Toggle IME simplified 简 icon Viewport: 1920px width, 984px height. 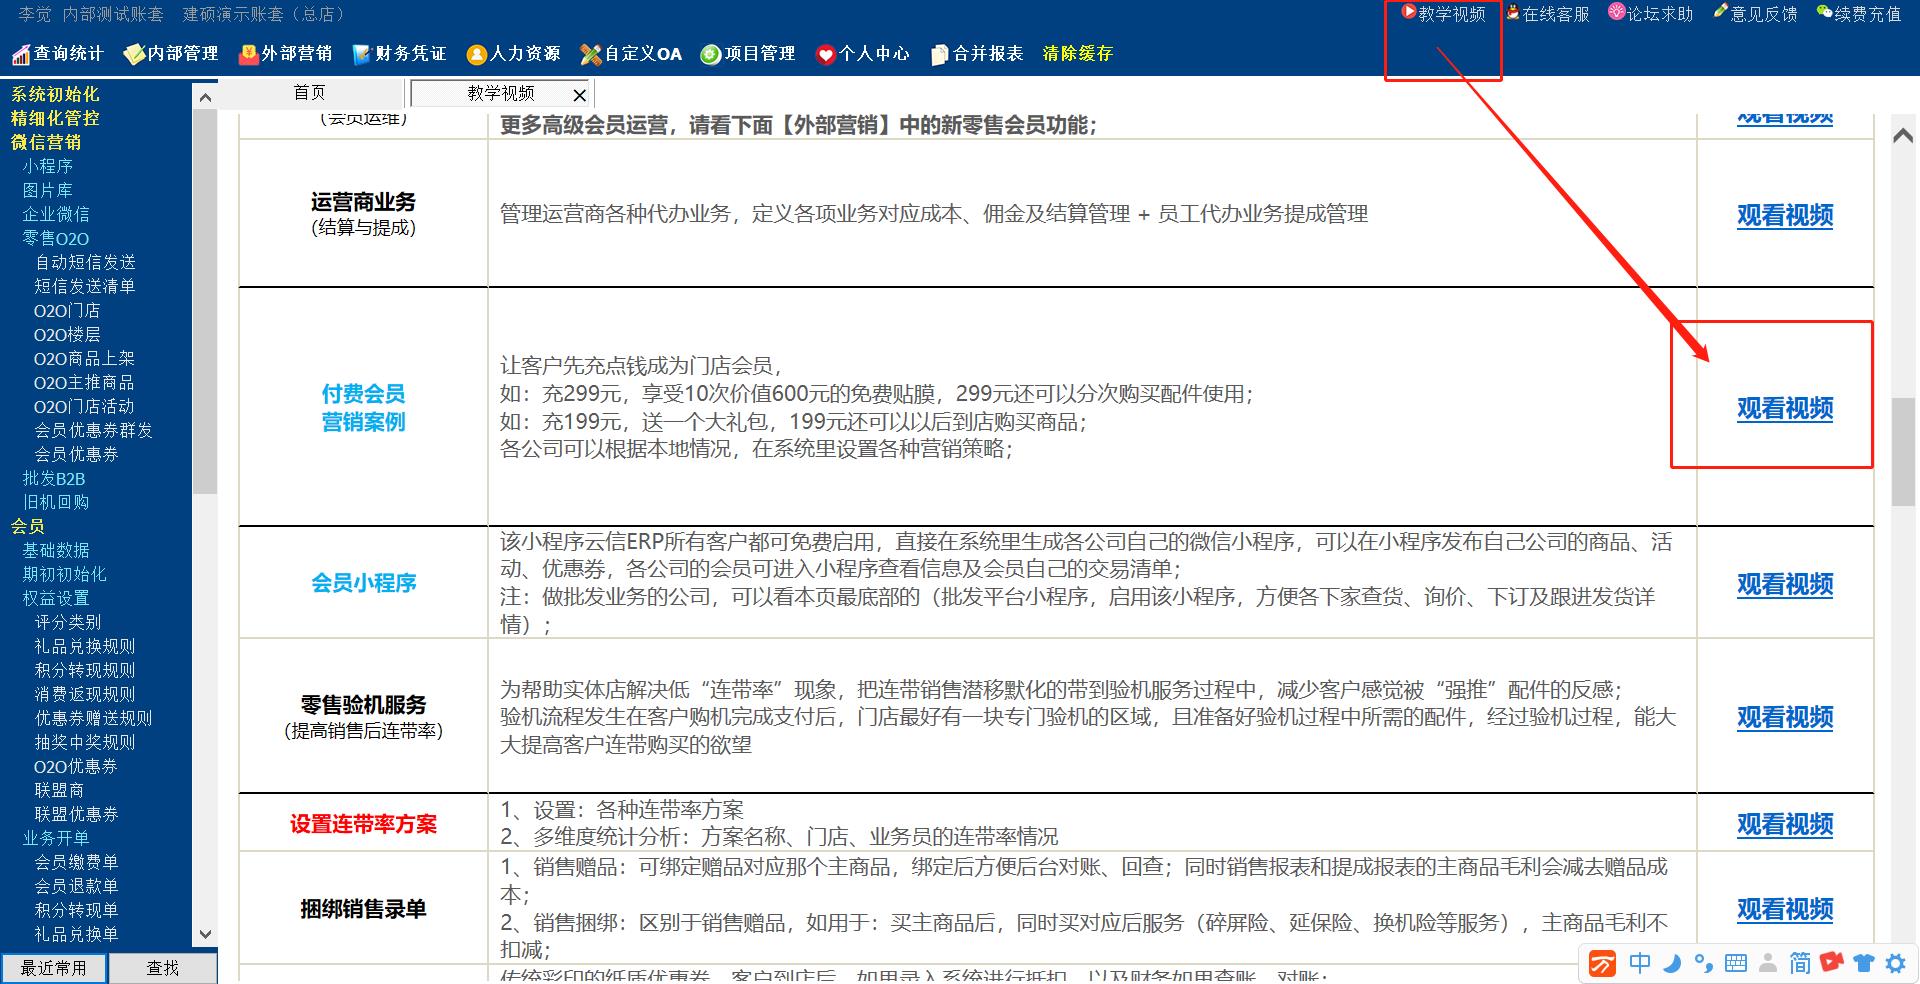click(1800, 963)
